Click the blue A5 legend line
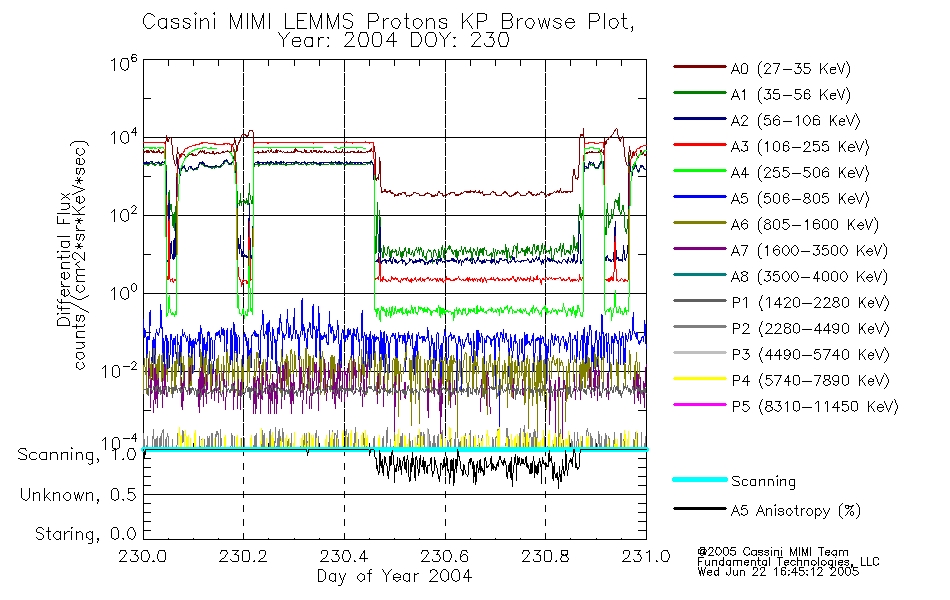This screenshot has width=950, height=600. click(x=700, y=197)
